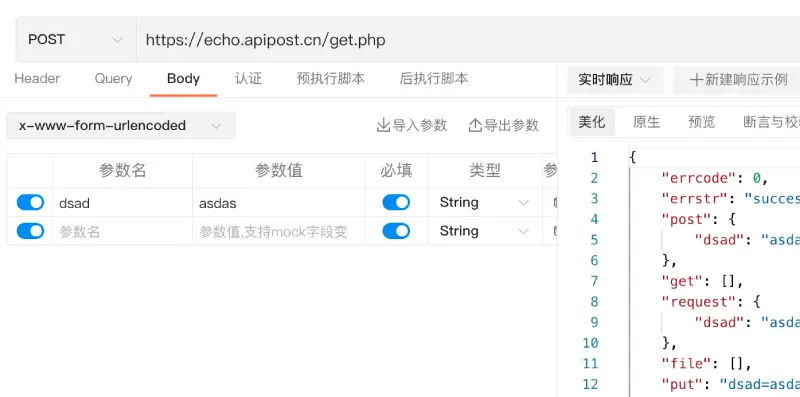Disable the dsad parameter row toggle
Image resolution: width=800 pixels, height=397 pixels.
[31, 203]
